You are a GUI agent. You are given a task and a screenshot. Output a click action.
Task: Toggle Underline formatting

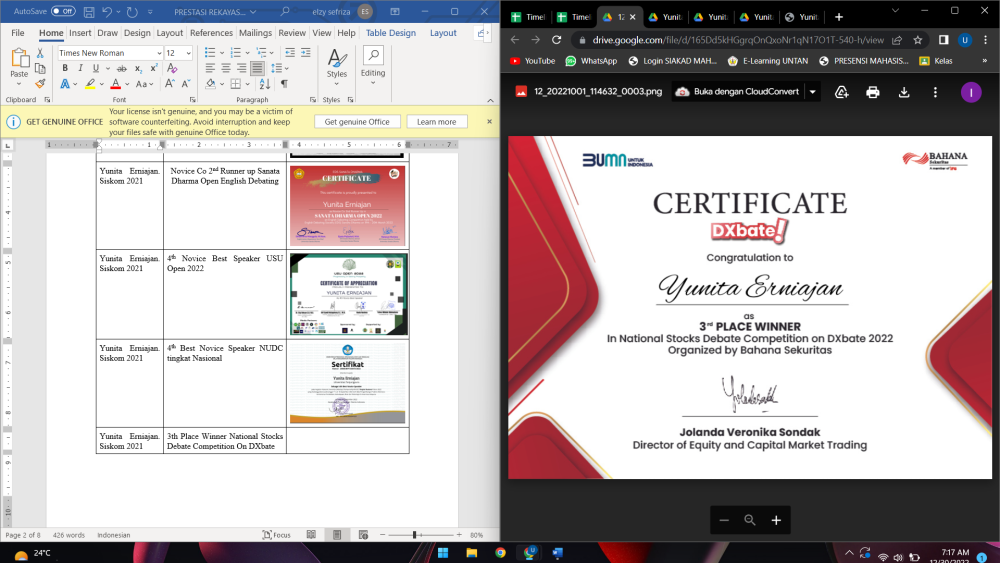96,68
